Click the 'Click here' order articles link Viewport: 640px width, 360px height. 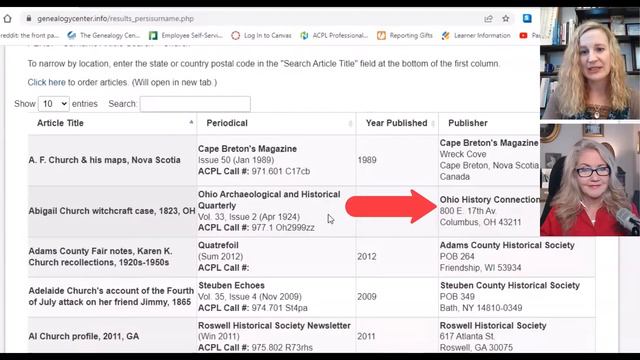pyautogui.click(x=47, y=82)
